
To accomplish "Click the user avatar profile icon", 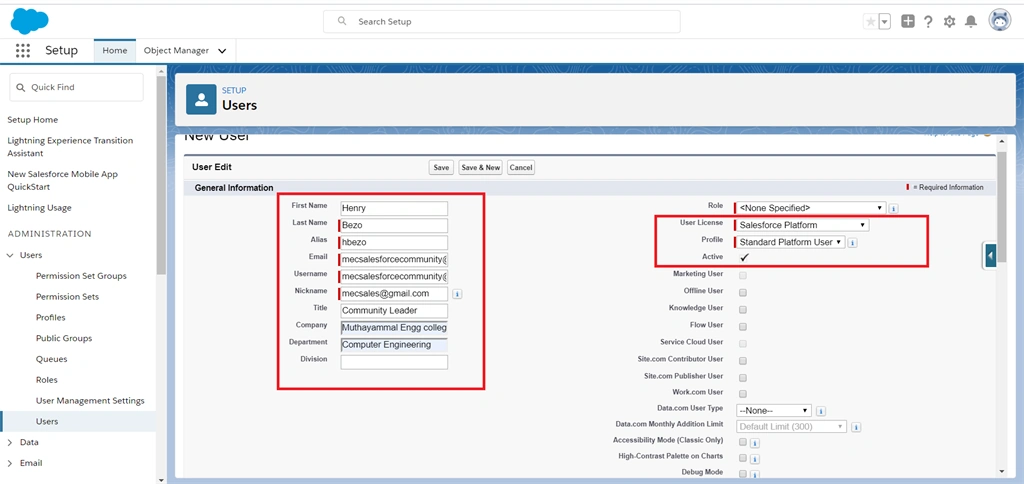I will pos(999,21).
